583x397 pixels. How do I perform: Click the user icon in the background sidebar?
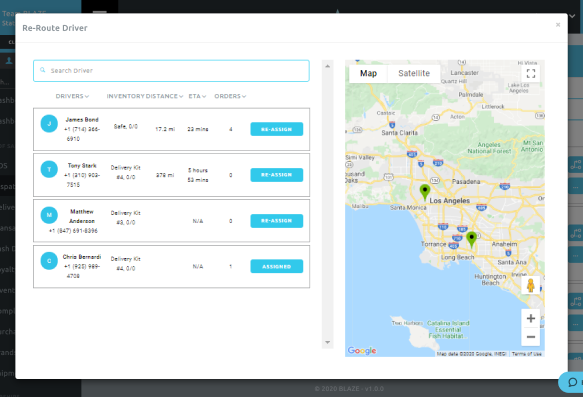[9, 61]
